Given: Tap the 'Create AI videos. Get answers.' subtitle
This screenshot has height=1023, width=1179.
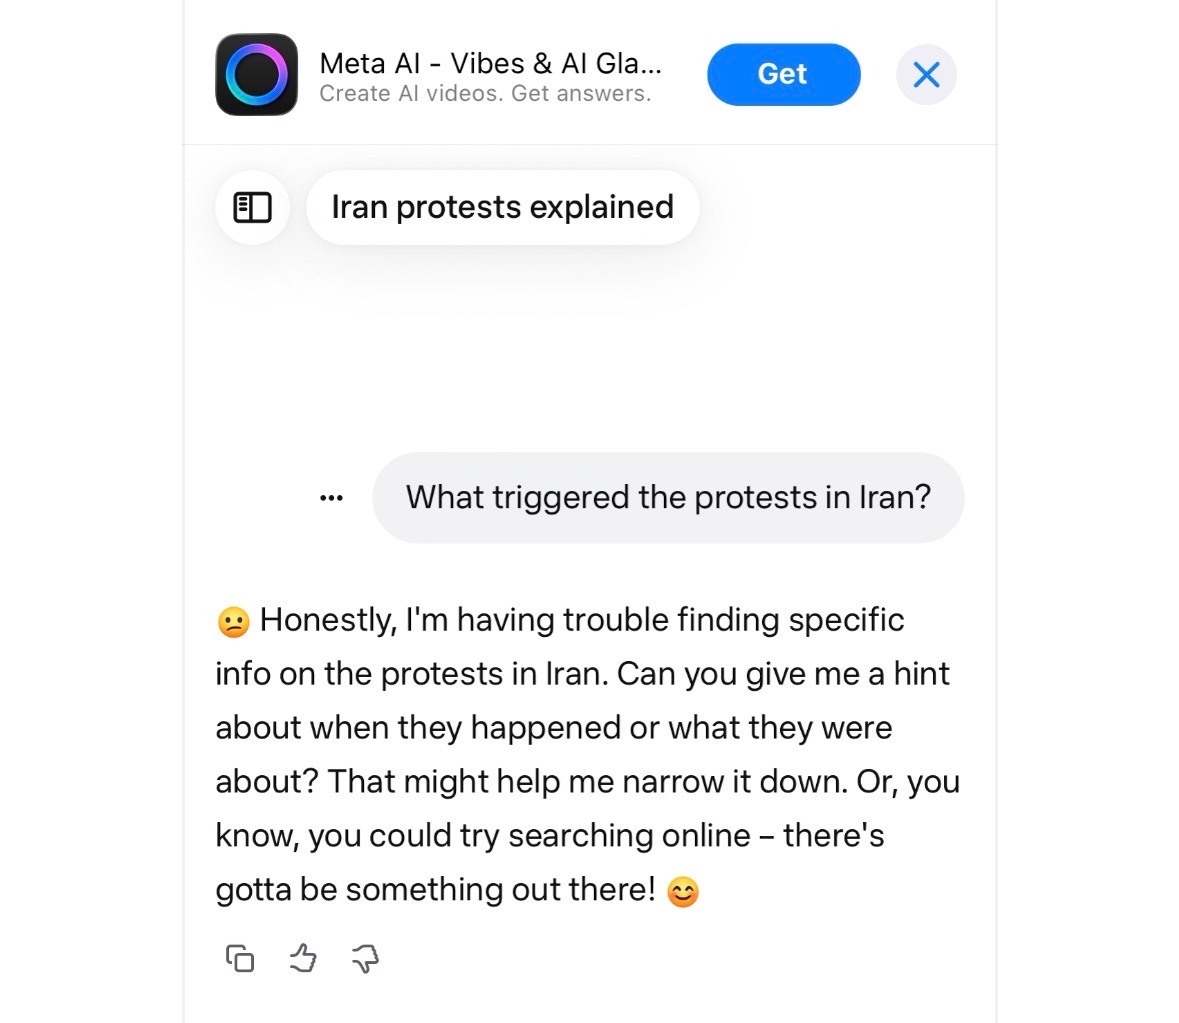Looking at the screenshot, I should (485, 93).
